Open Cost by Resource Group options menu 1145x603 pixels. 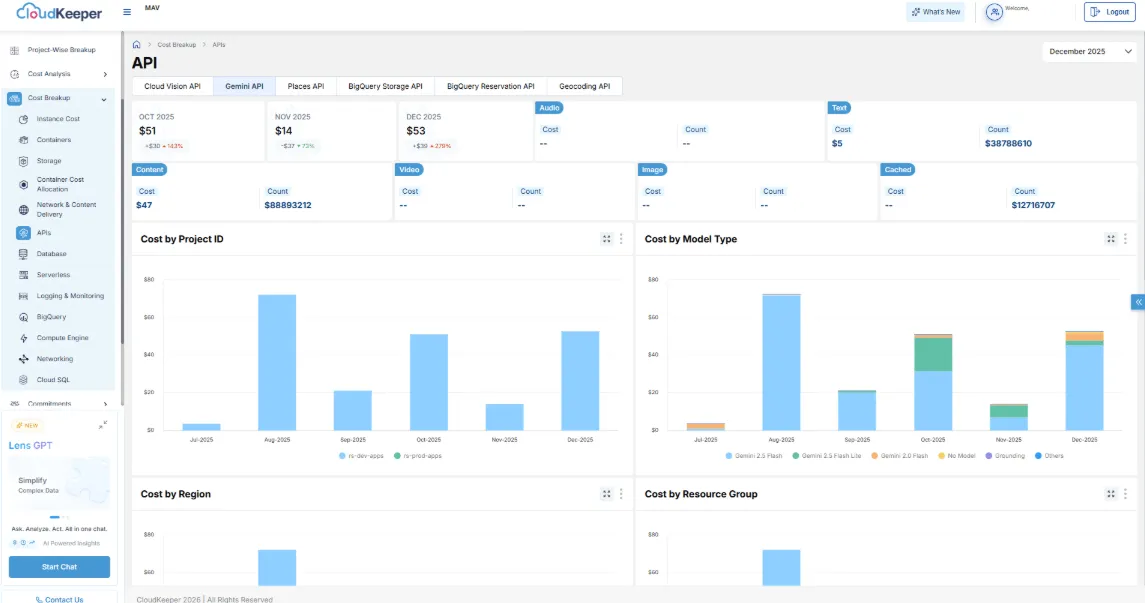1125,494
